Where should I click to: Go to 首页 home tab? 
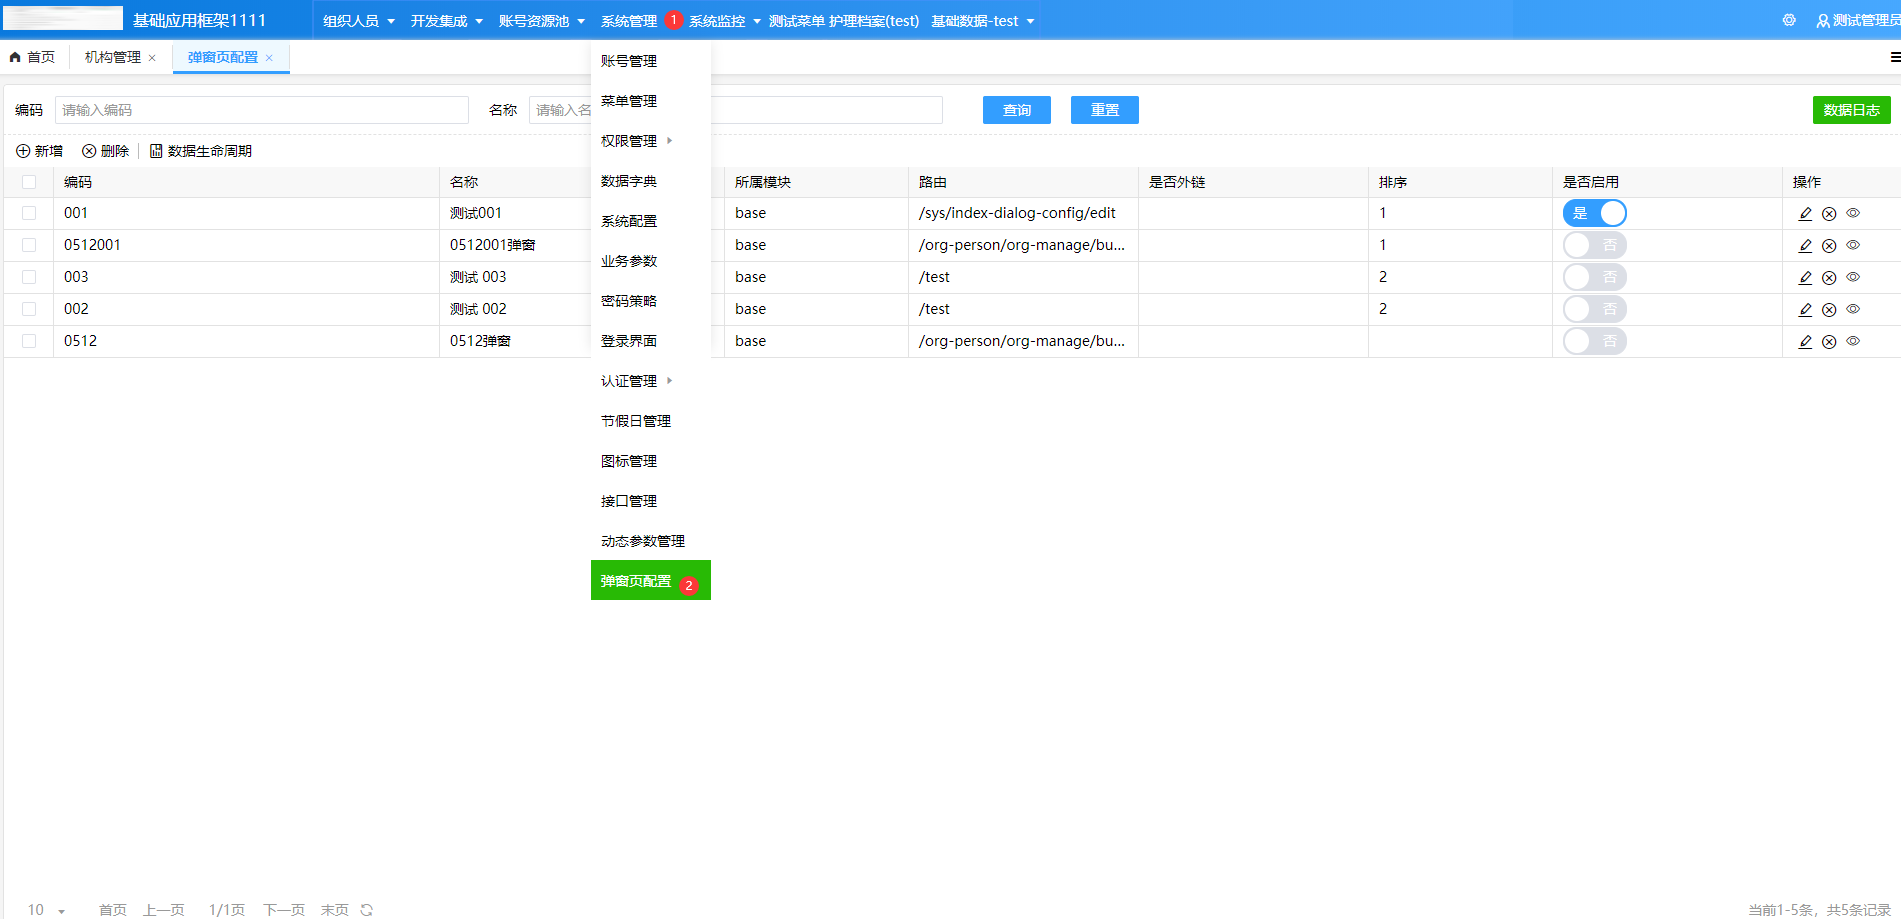pos(32,57)
